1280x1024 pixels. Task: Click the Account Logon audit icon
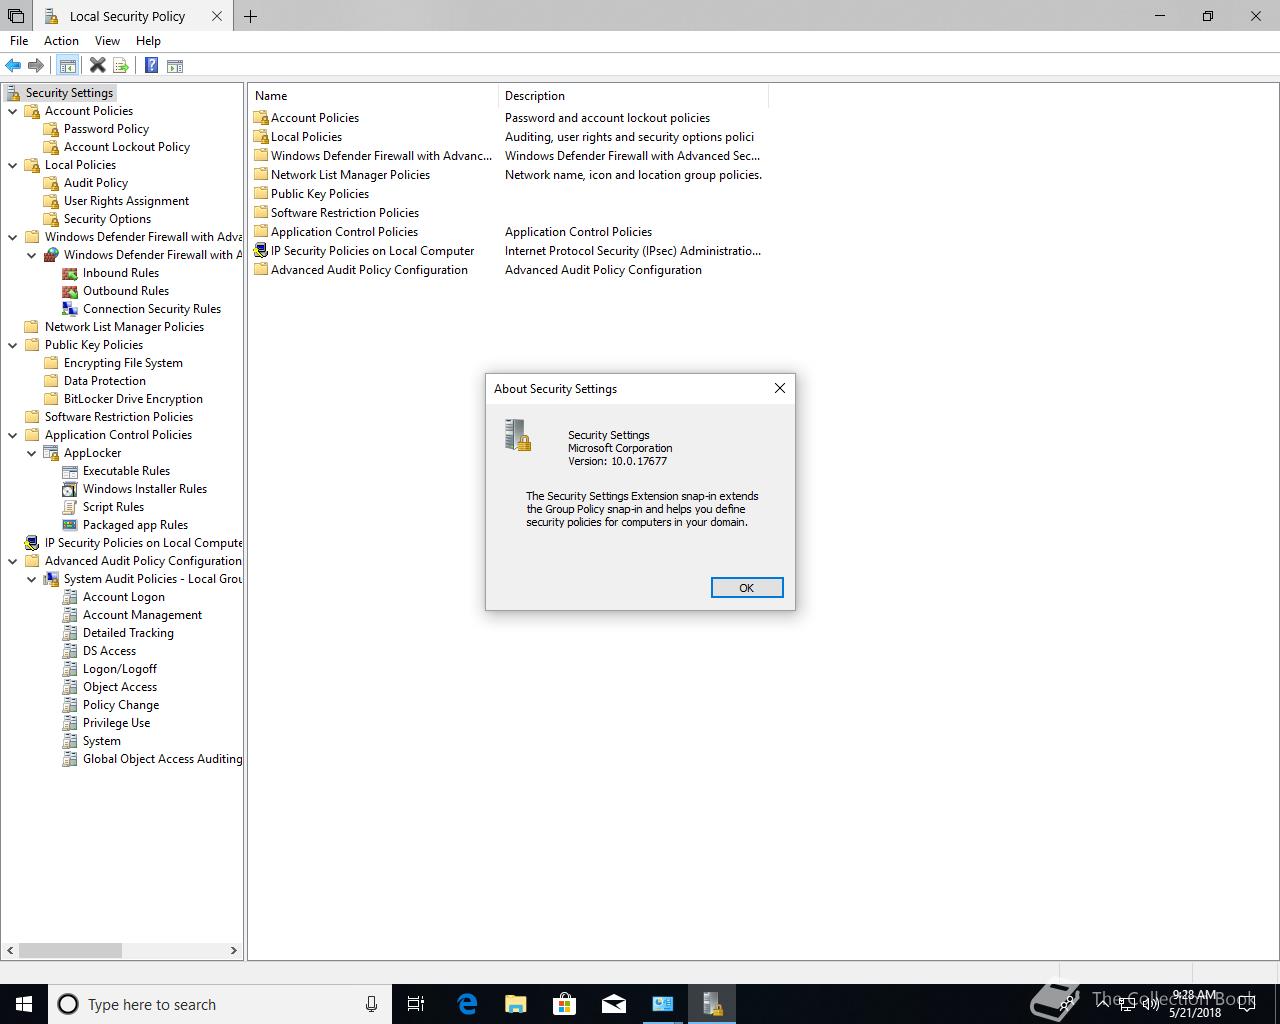tap(70, 597)
